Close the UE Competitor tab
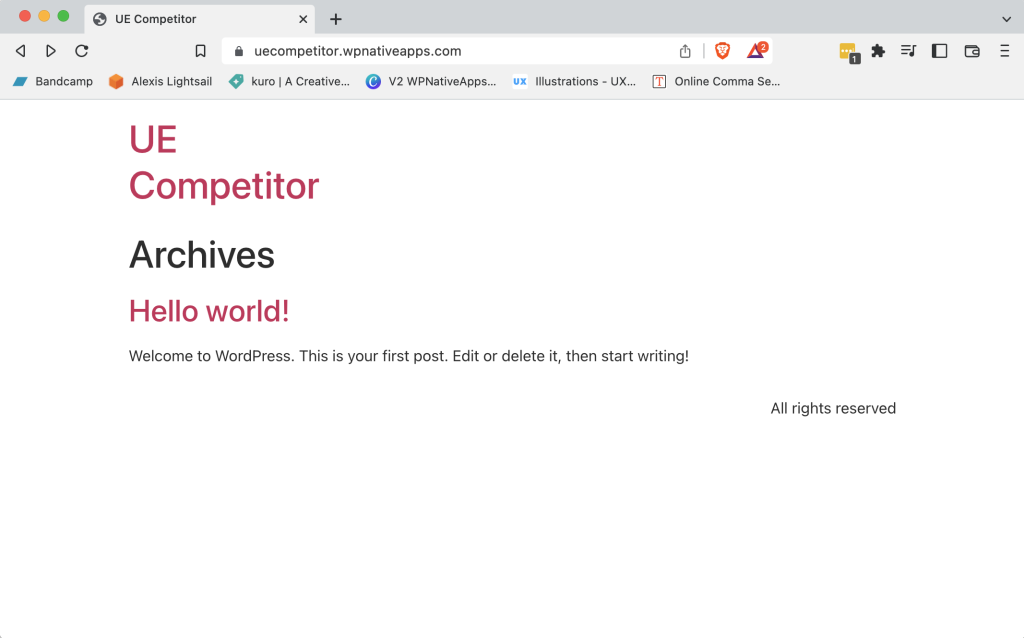Viewport: 1024px width, 638px height. [x=303, y=19]
